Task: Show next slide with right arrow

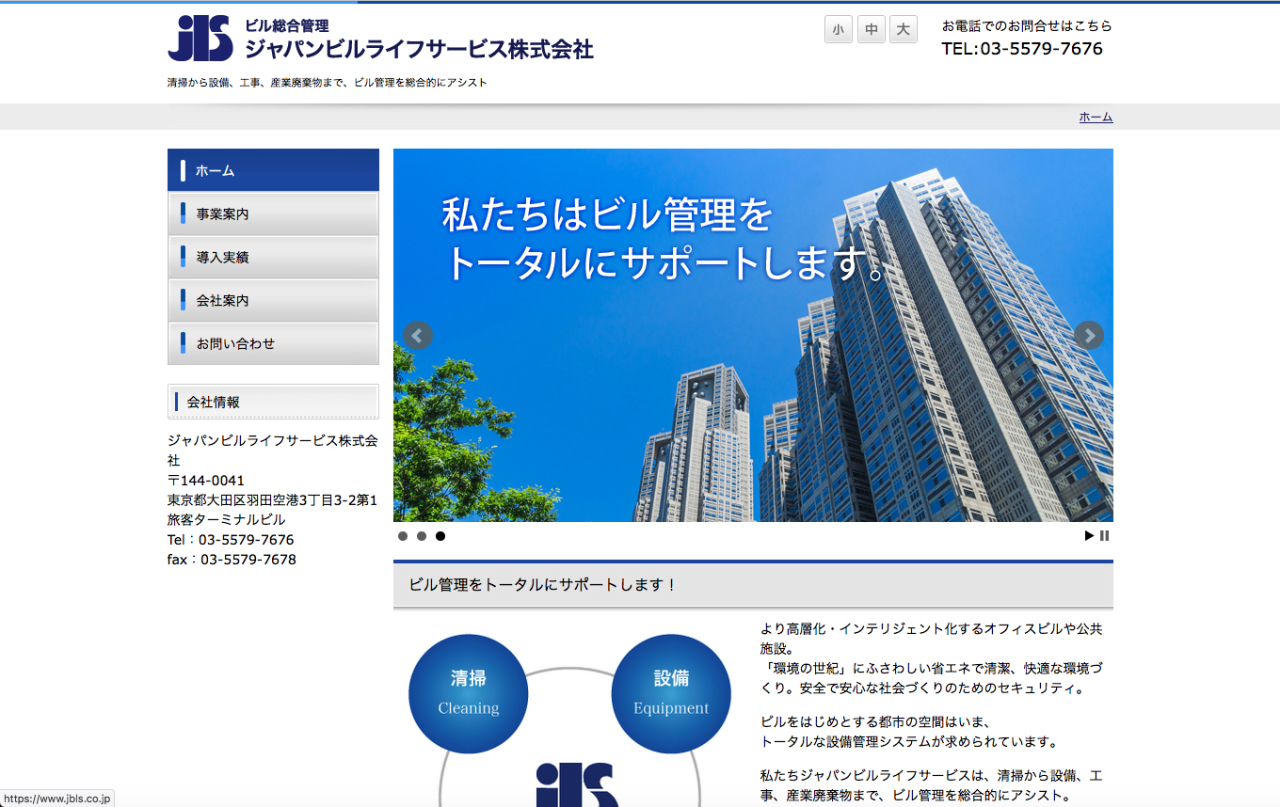Action: pos(1089,335)
